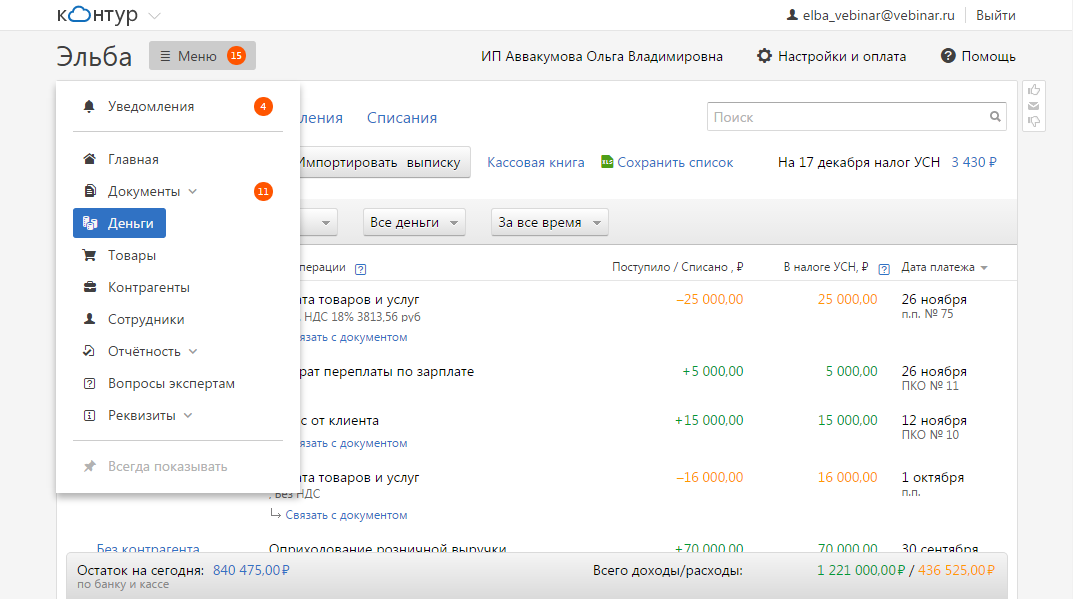This screenshot has height=599, width=1073.
Task: Expand the Отчётность submenu chevron
Action: 193,351
